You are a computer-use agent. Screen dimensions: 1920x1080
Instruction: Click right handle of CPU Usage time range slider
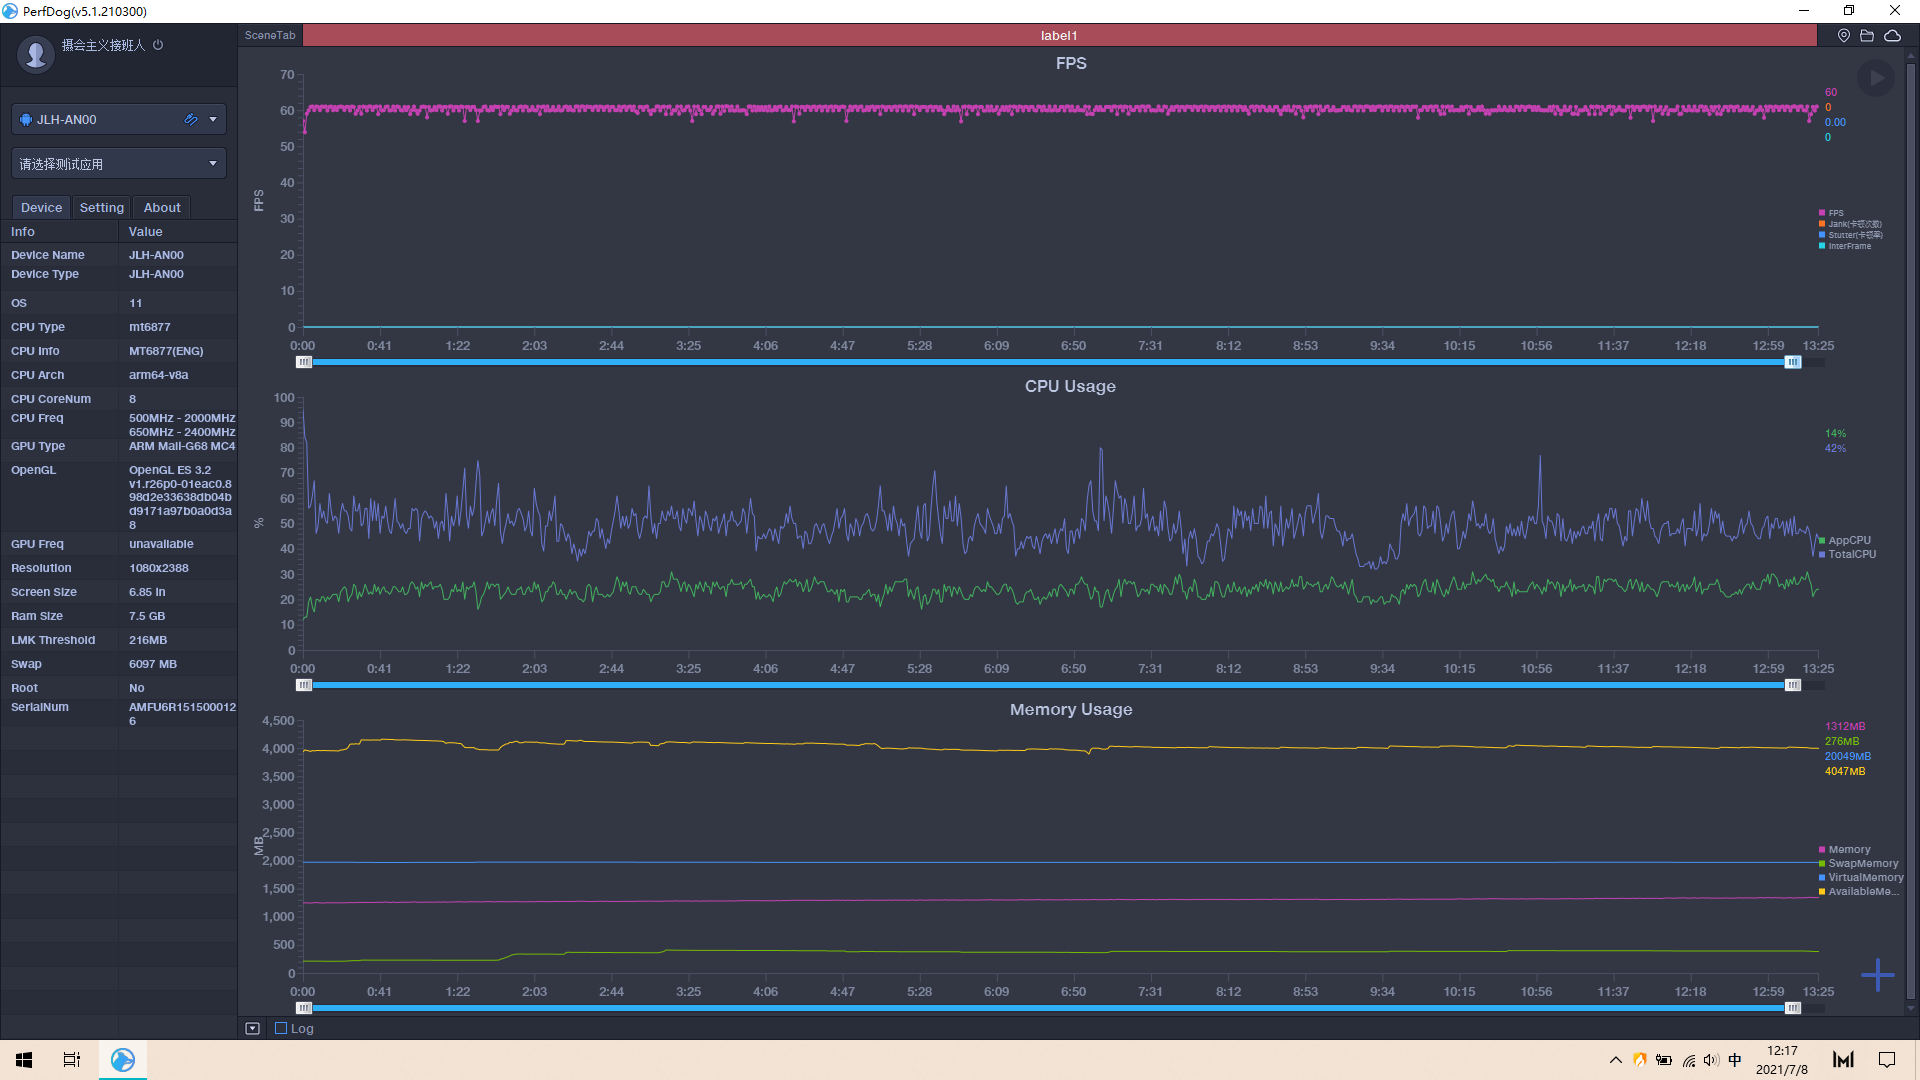[x=1793, y=685]
